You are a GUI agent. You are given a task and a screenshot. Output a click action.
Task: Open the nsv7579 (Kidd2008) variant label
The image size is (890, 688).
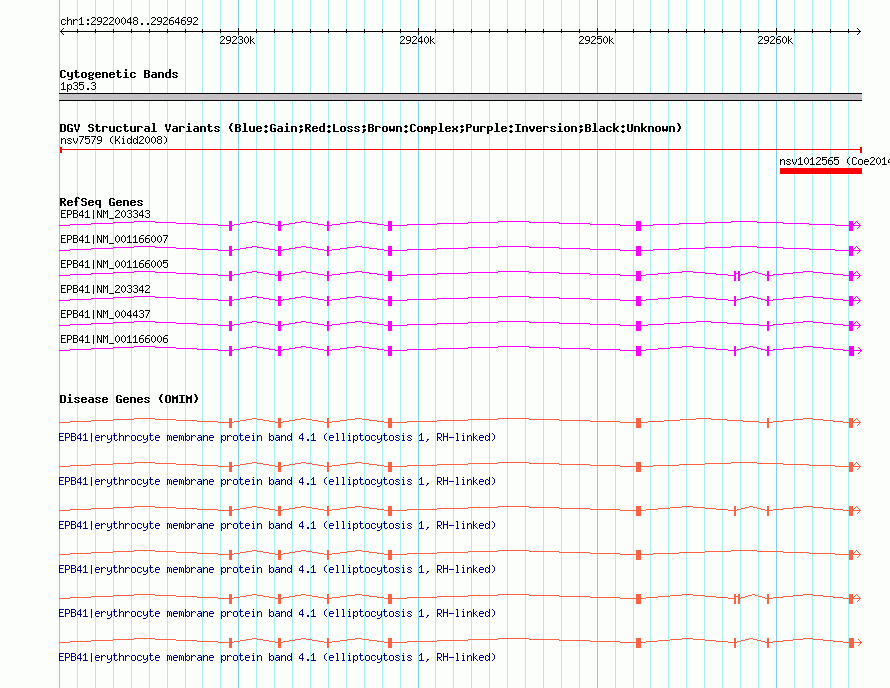point(114,140)
